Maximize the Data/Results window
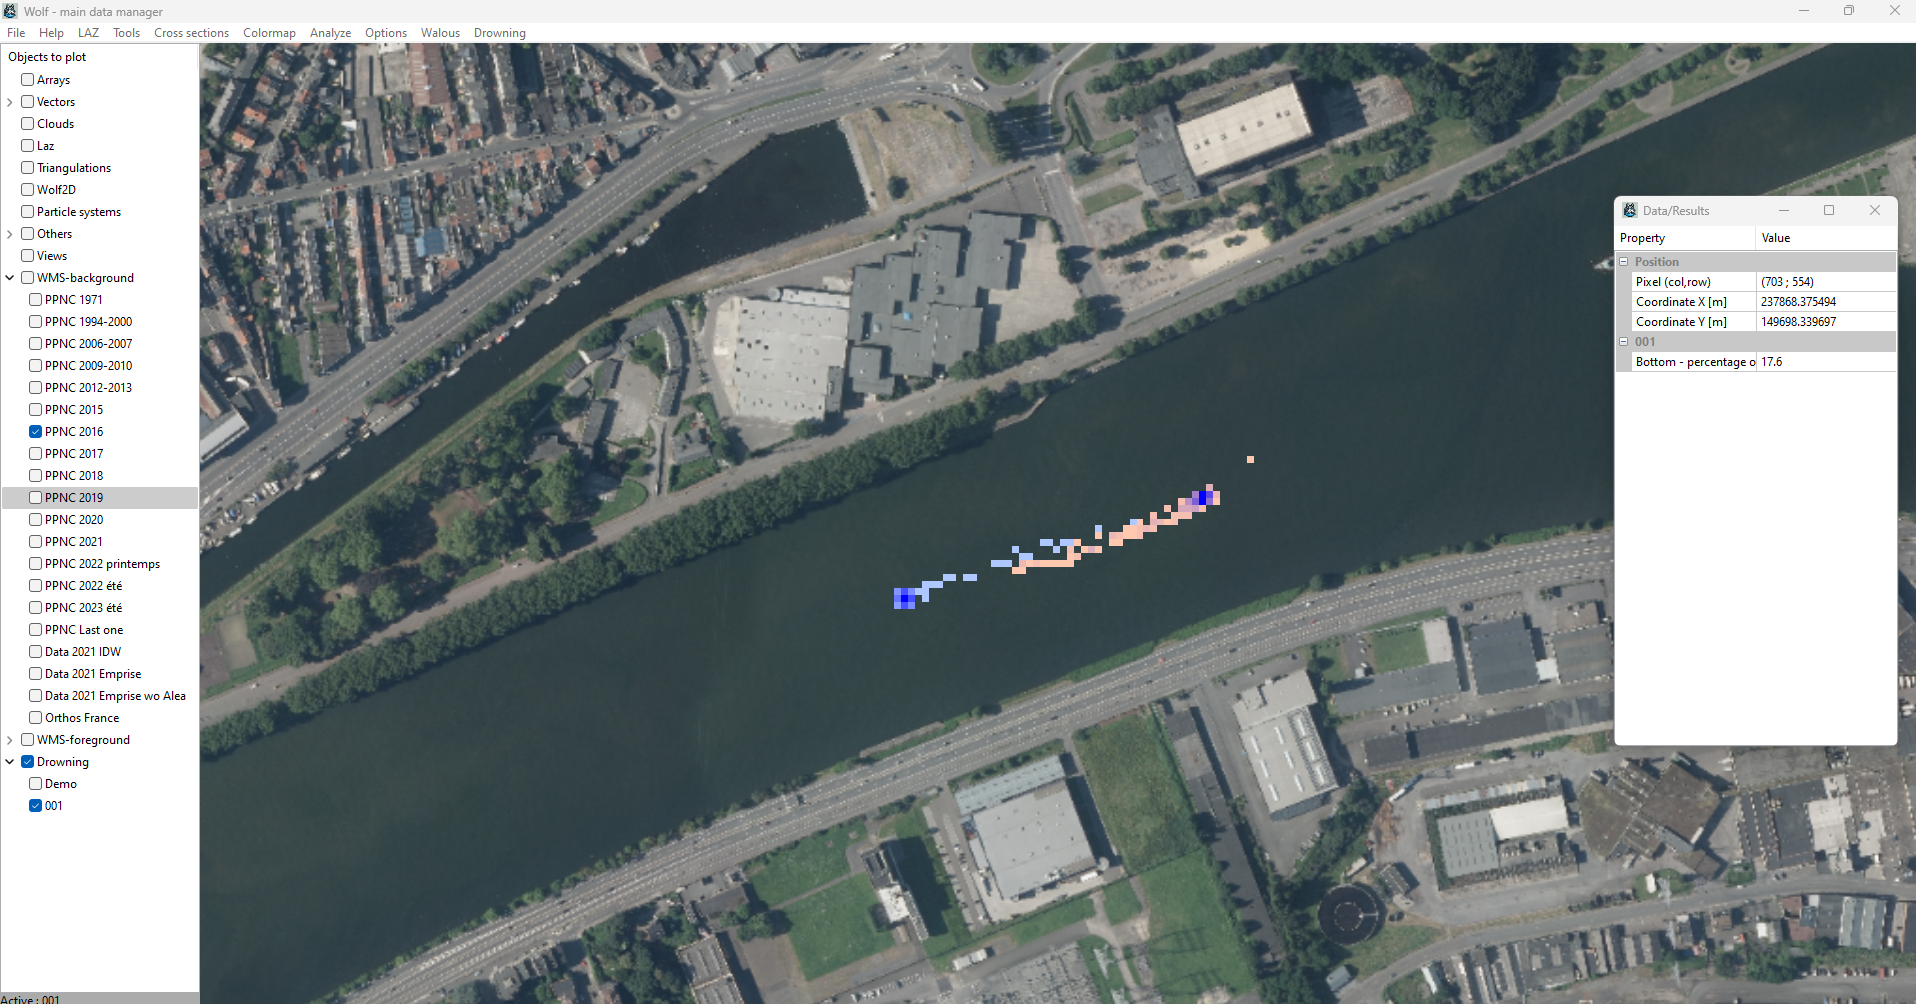1916x1004 pixels. click(x=1829, y=210)
